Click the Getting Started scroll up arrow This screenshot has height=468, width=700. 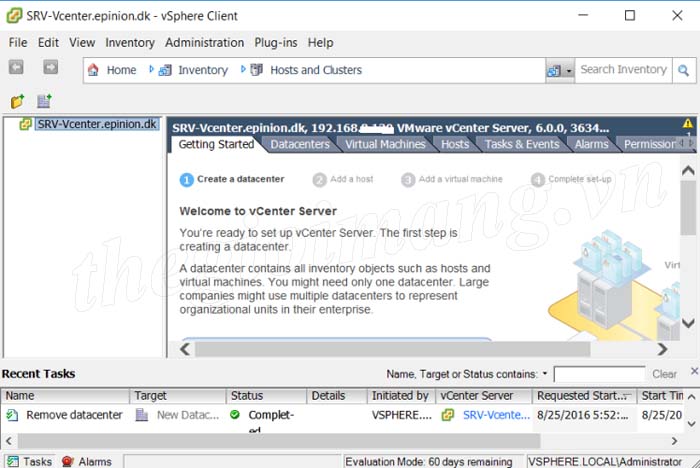pos(688,171)
